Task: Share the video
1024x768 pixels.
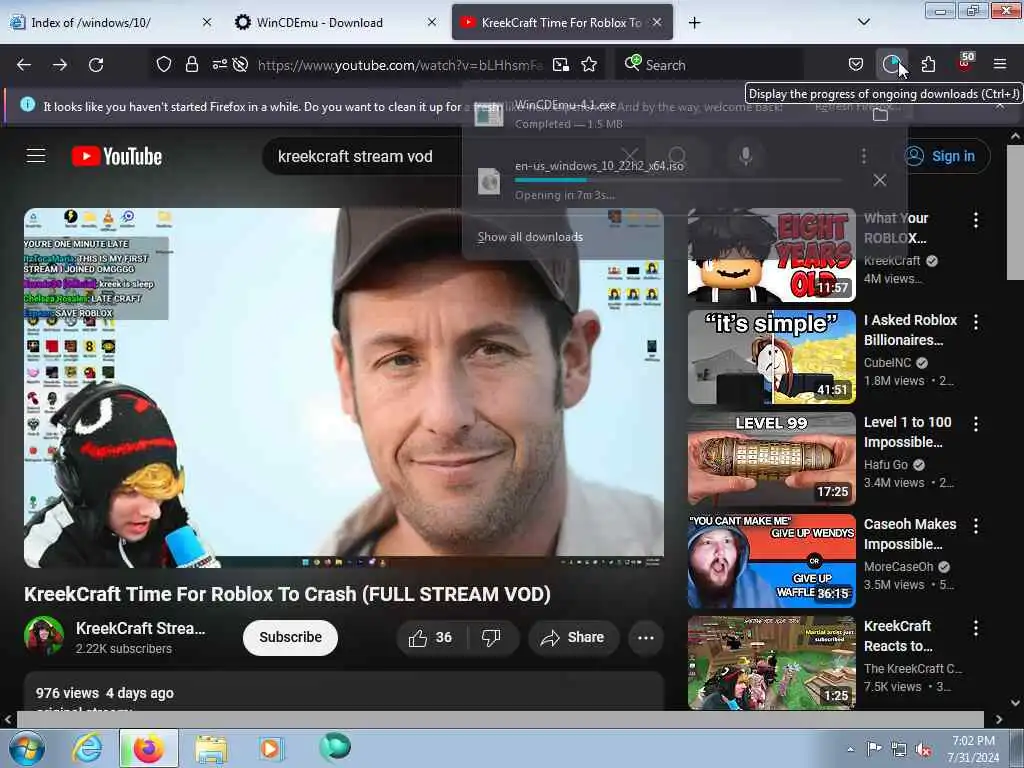Action: pyautogui.click(x=573, y=637)
